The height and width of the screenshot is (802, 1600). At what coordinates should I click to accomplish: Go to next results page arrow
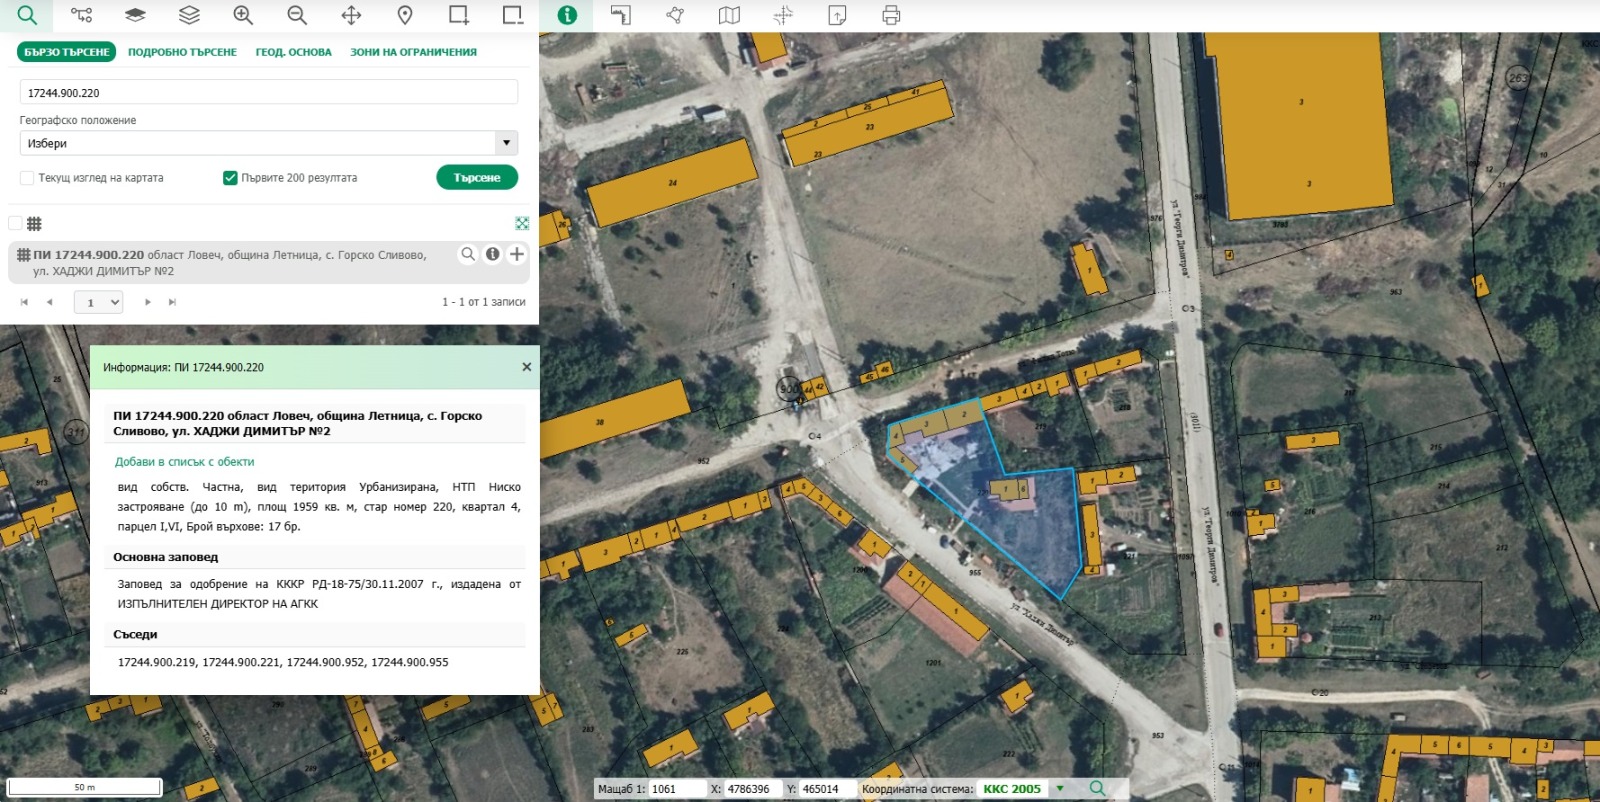click(147, 302)
